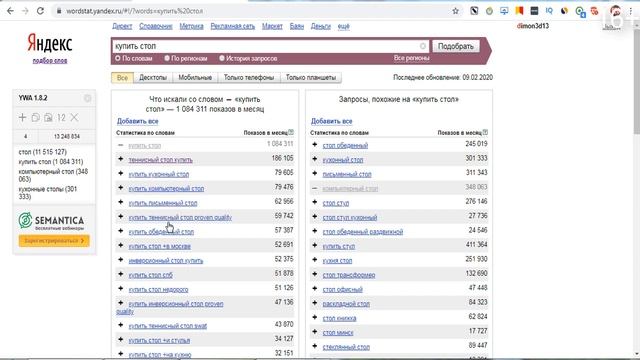Click 'подбор слов' link under logo
The height and width of the screenshot is (360, 640).
[50, 60]
